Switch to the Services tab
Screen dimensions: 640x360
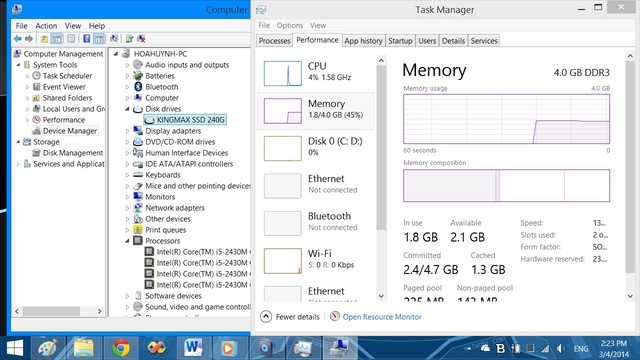coord(484,41)
